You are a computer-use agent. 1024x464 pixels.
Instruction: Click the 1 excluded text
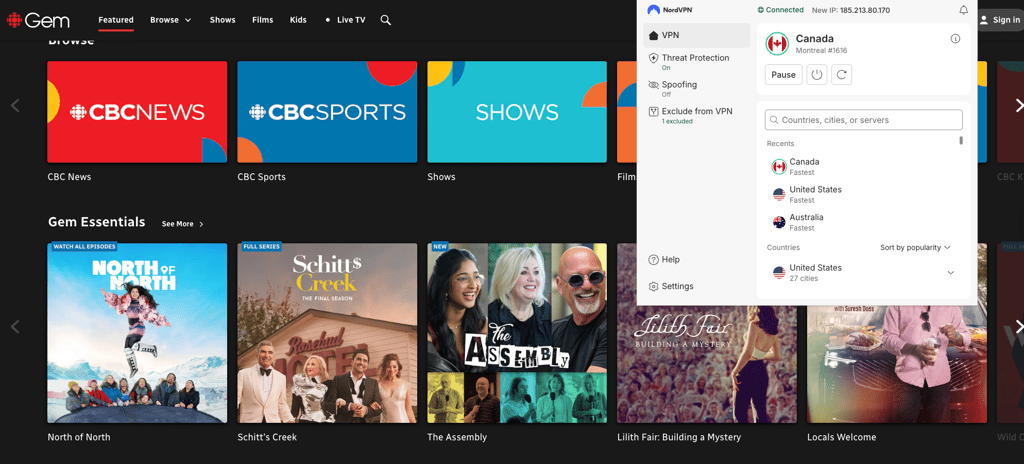click(x=677, y=122)
